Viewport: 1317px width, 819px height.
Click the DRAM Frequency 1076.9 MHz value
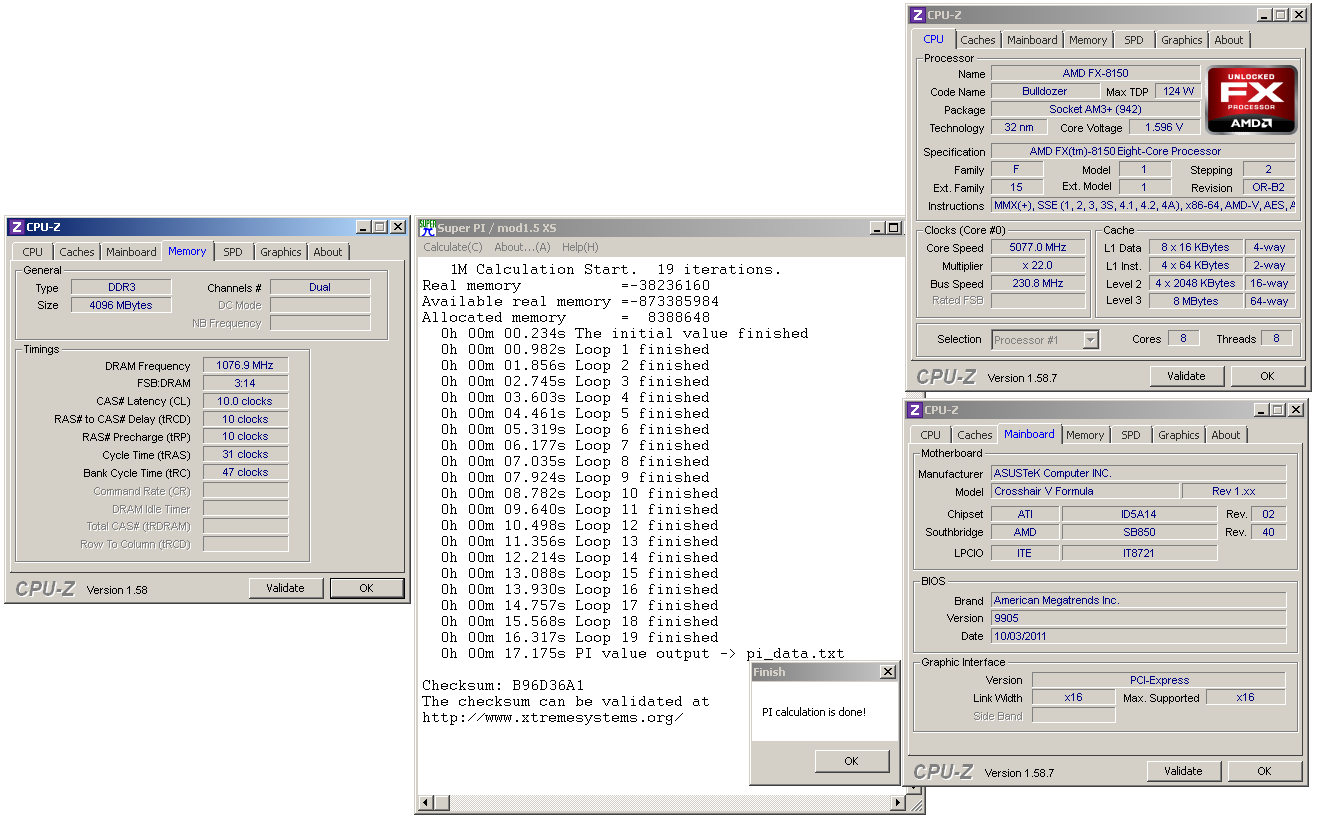tap(245, 366)
